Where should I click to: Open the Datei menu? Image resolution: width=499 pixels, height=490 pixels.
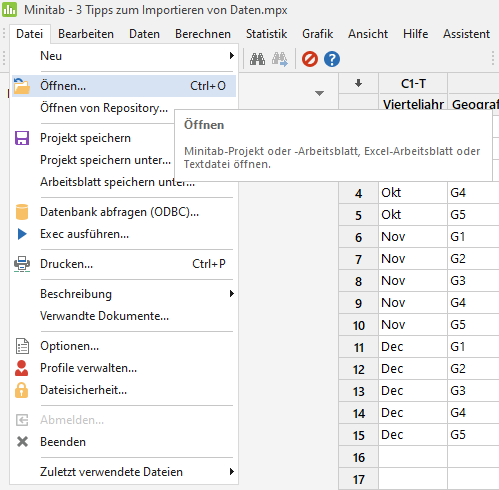click(x=30, y=34)
